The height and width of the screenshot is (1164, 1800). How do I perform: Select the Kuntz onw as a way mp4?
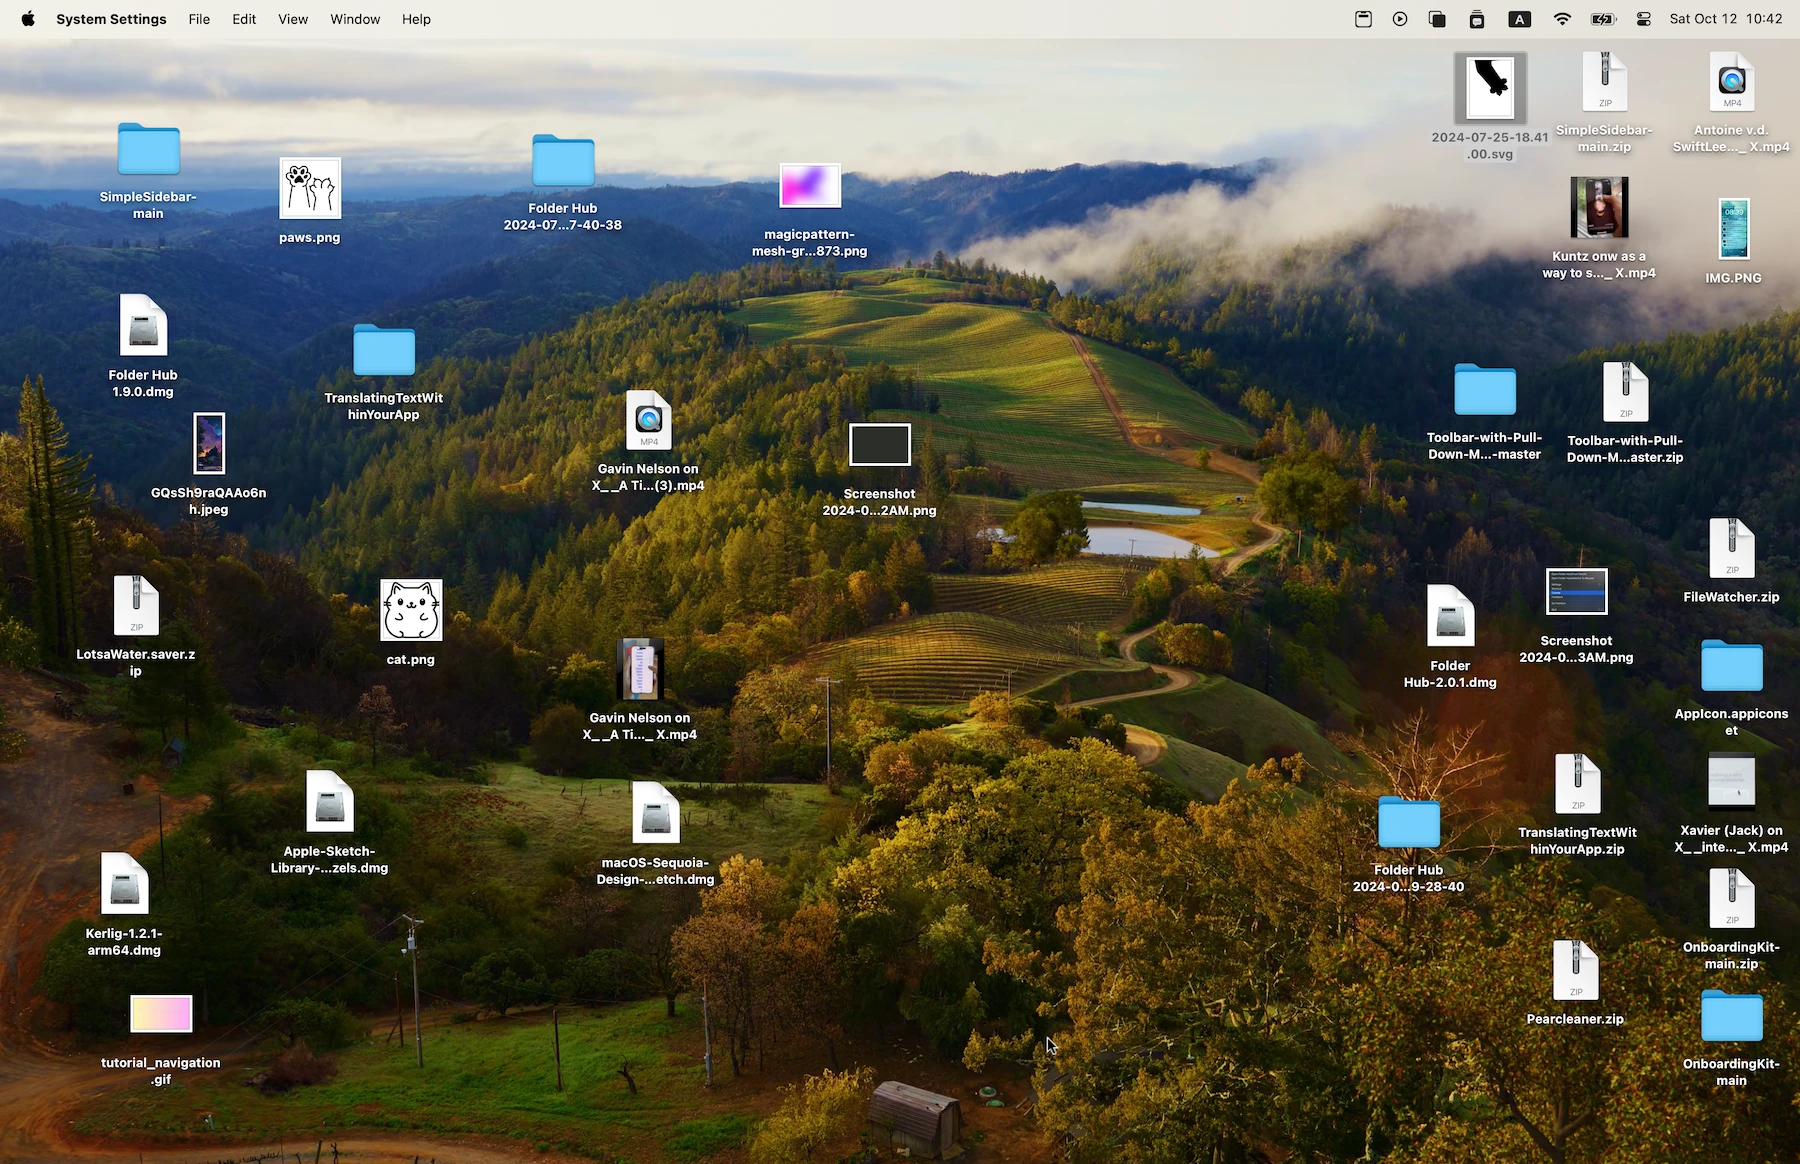tap(1599, 208)
